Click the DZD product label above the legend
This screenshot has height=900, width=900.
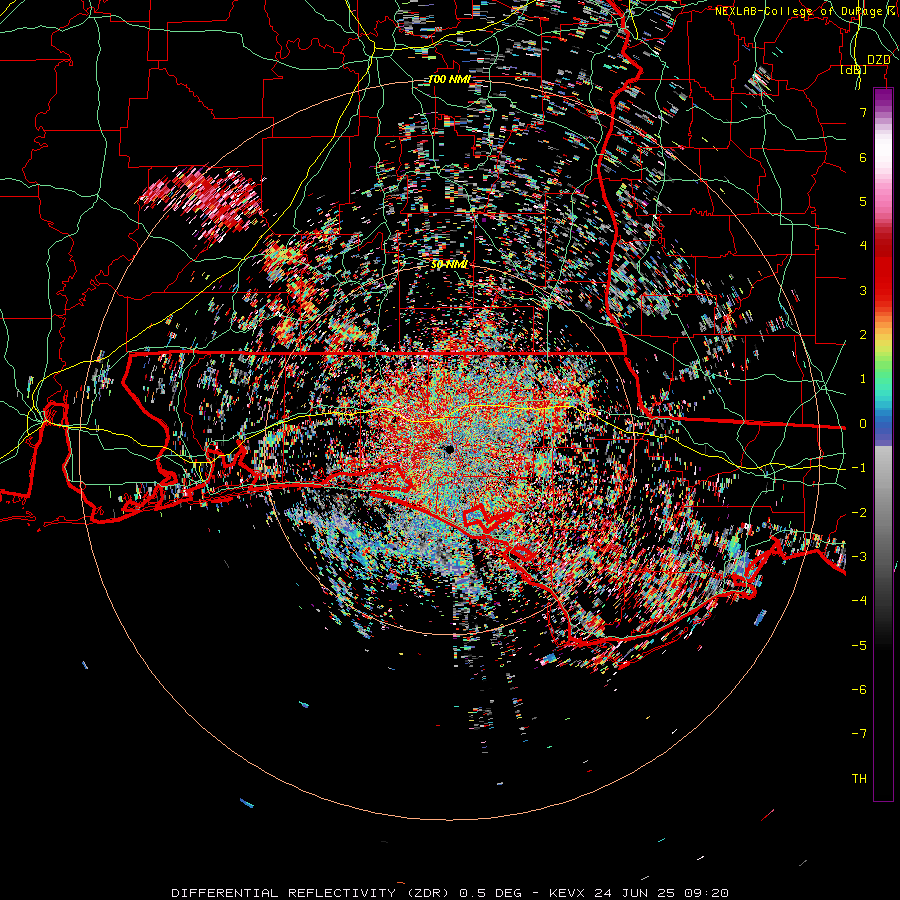(879, 60)
